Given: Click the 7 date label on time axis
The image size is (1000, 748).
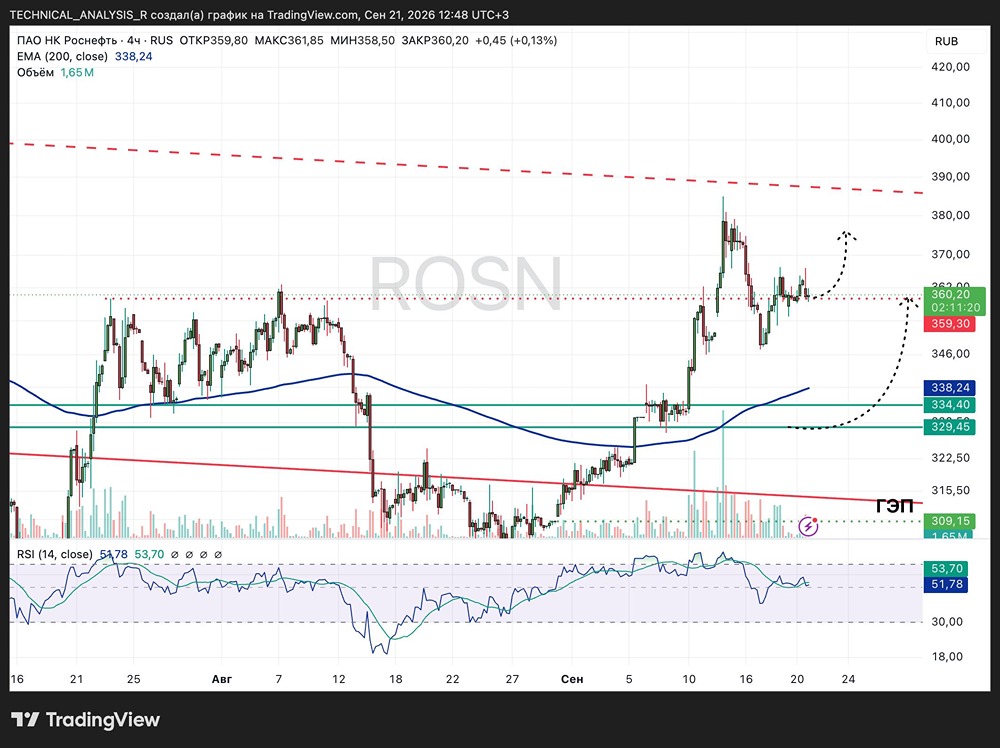Looking at the screenshot, I should (279, 679).
